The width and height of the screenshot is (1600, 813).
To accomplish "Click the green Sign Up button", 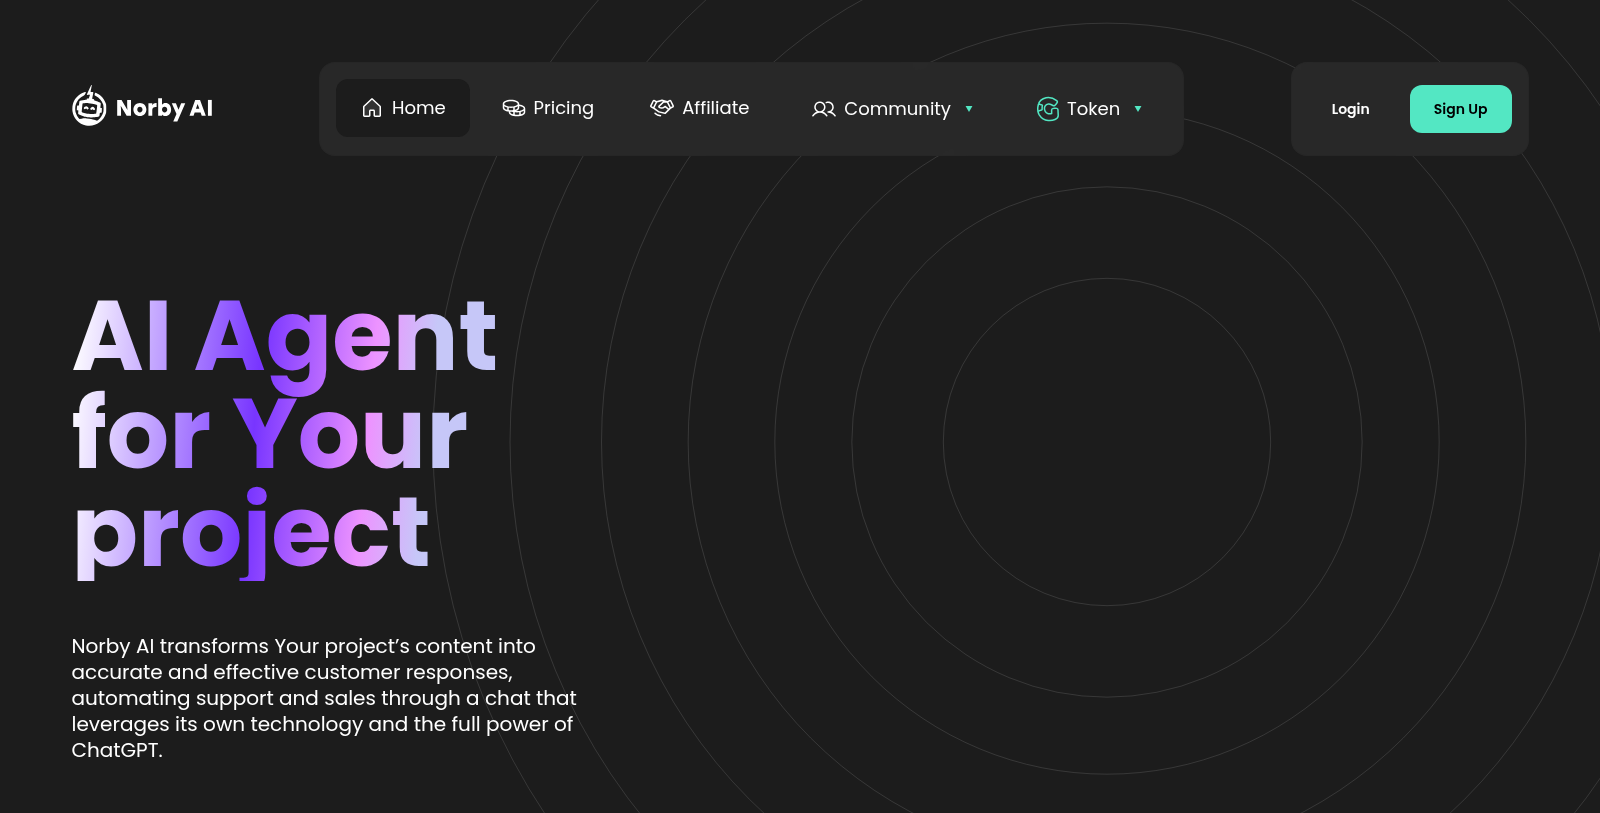I will pos(1460,109).
